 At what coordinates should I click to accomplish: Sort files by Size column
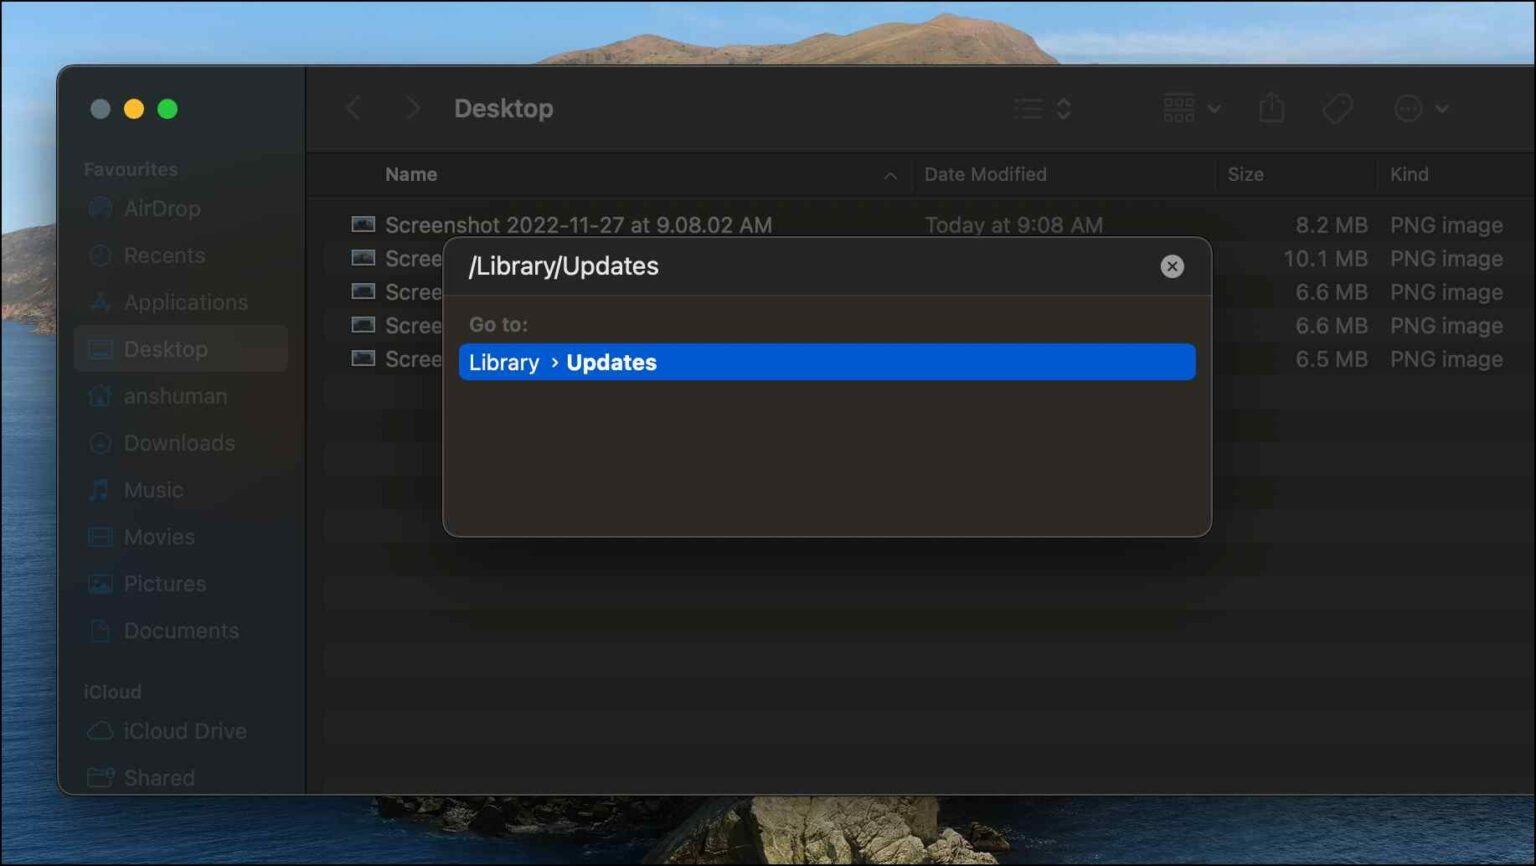pos(1245,174)
